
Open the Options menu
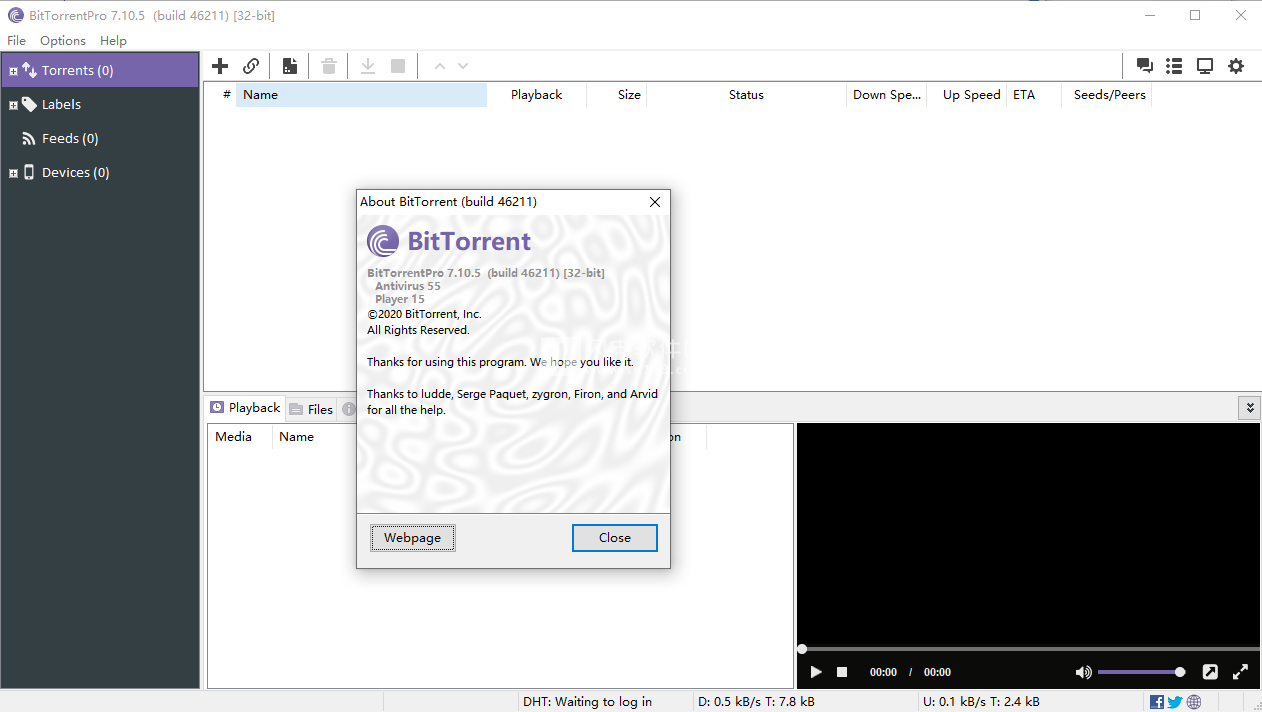(63, 40)
